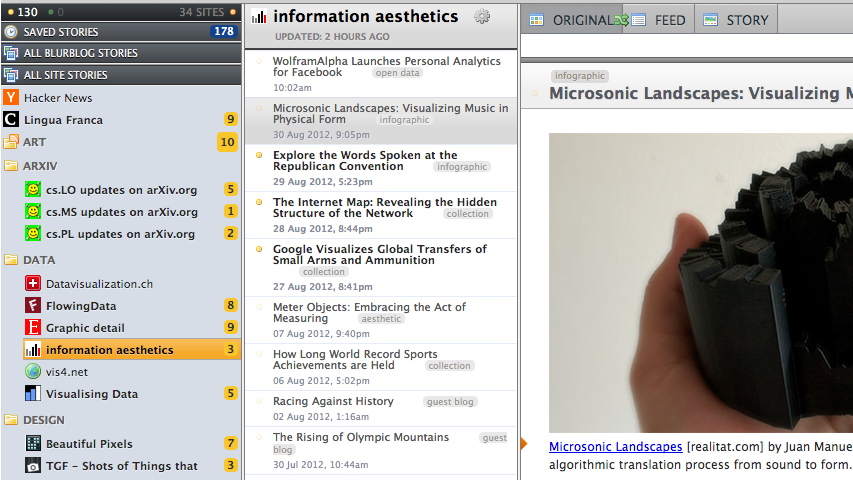Screen dimensions: 853x480
Task: Select Google Visualizes Global Transfers story
Action: click(x=381, y=268)
